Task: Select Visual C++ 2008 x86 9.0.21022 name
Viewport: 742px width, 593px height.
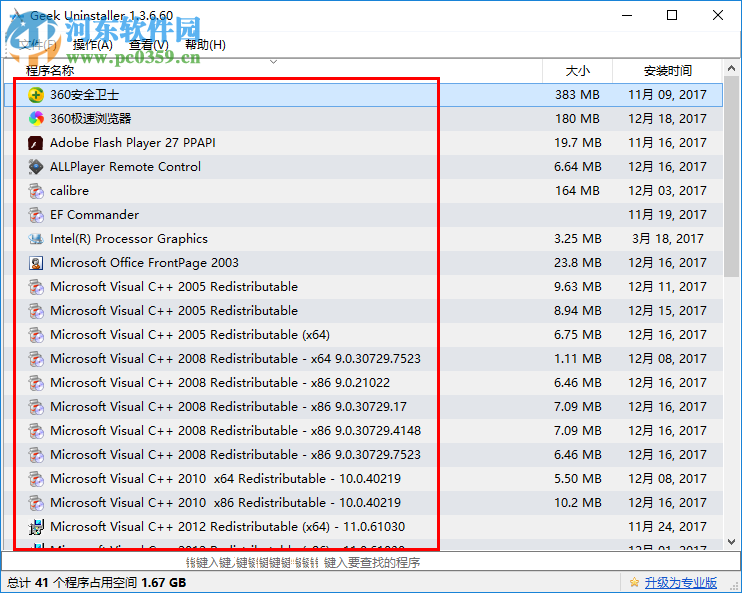Action: [x=220, y=383]
